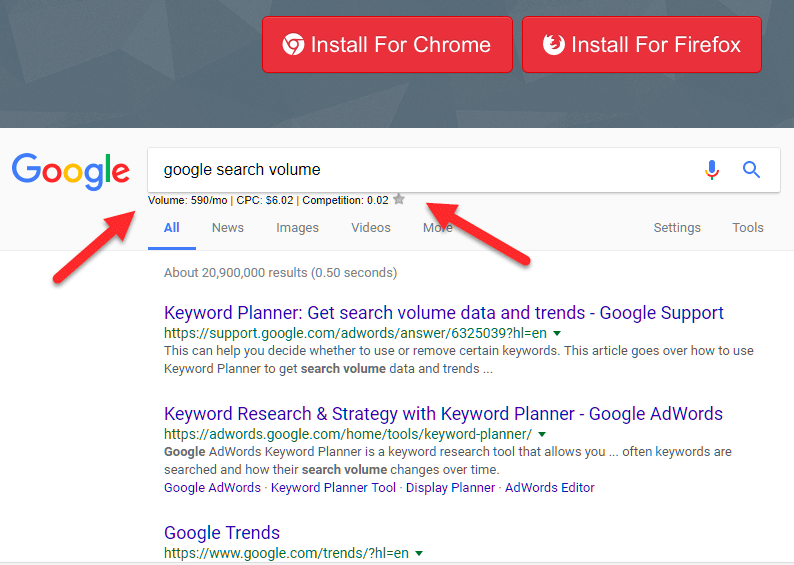Open the Keyword Planner Tool sitelink
Image resolution: width=794 pixels, height=565 pixels.
(x=333, y=488)
